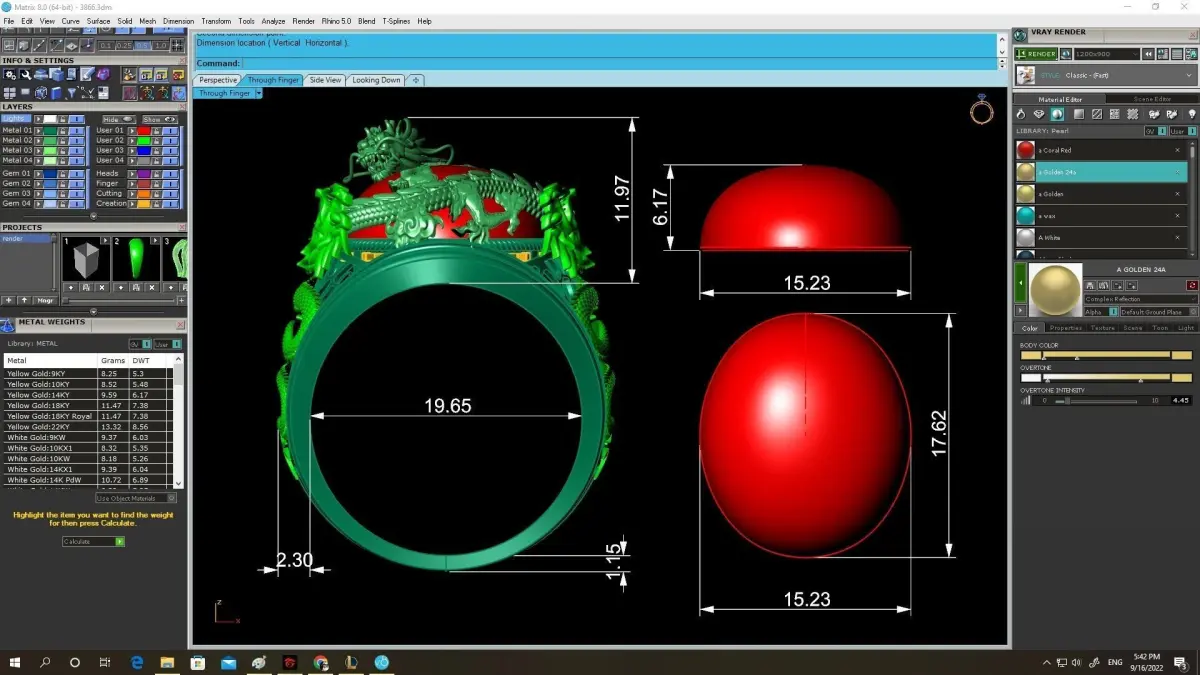Toggle the User library switch in Metal Weights
Screen dimensions: 1200x675
point(169,344)
